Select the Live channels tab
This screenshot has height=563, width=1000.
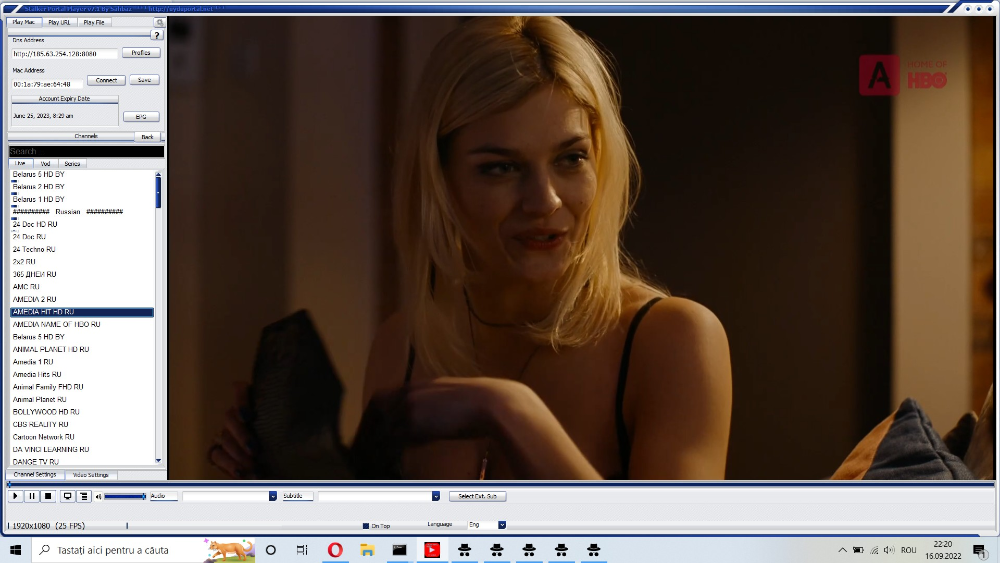point(20,164)
